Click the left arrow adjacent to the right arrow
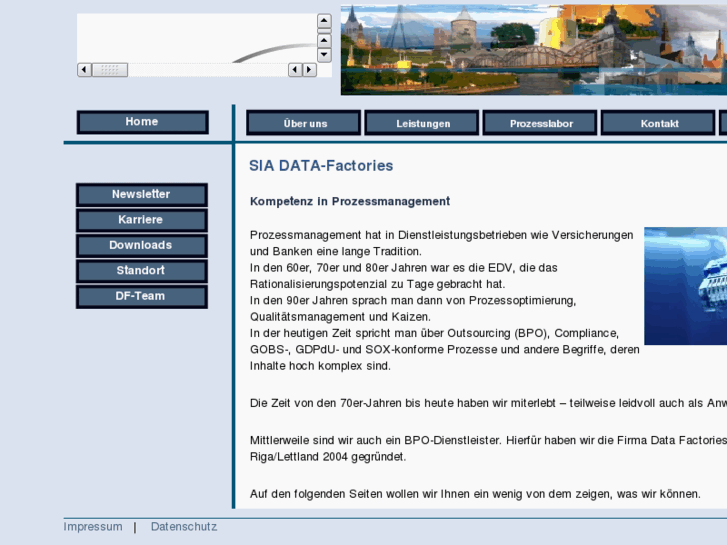The image size is (727, 545). [295, 70]
